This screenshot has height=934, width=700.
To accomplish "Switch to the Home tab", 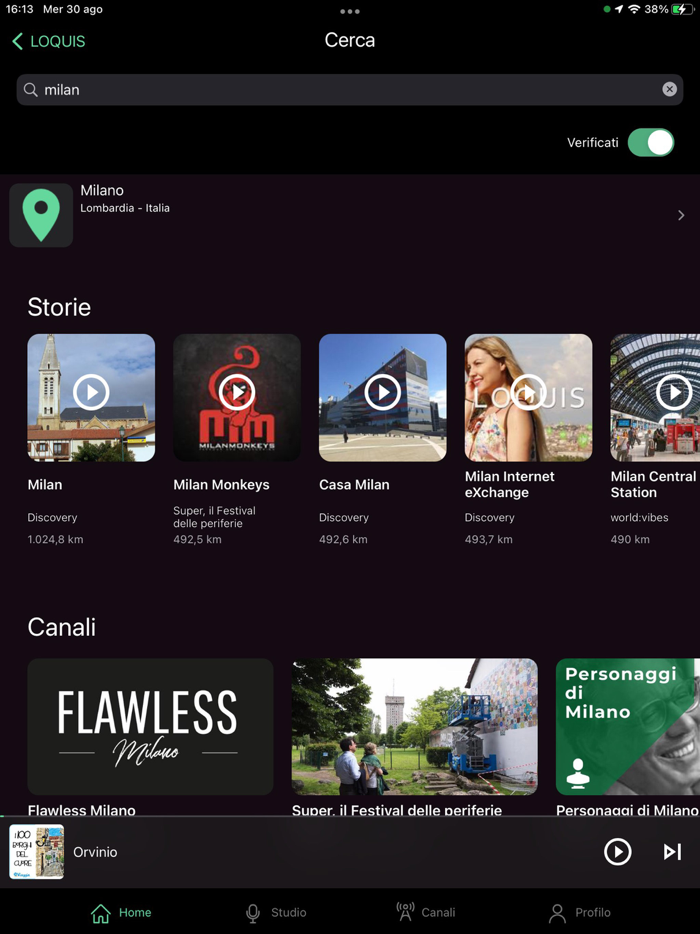I will [121, 913].
